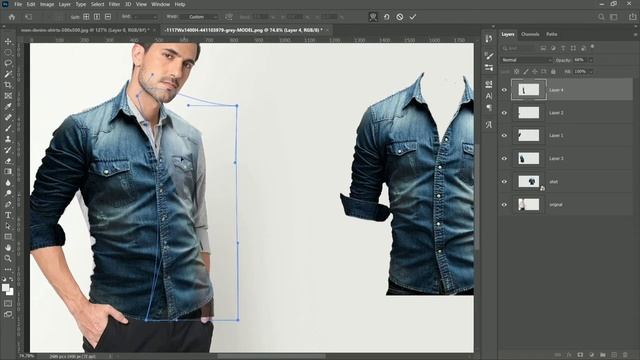Viewport: 640px width, 360px height.
Task: Select the Pen tool
Action: (x=8, y=204)
